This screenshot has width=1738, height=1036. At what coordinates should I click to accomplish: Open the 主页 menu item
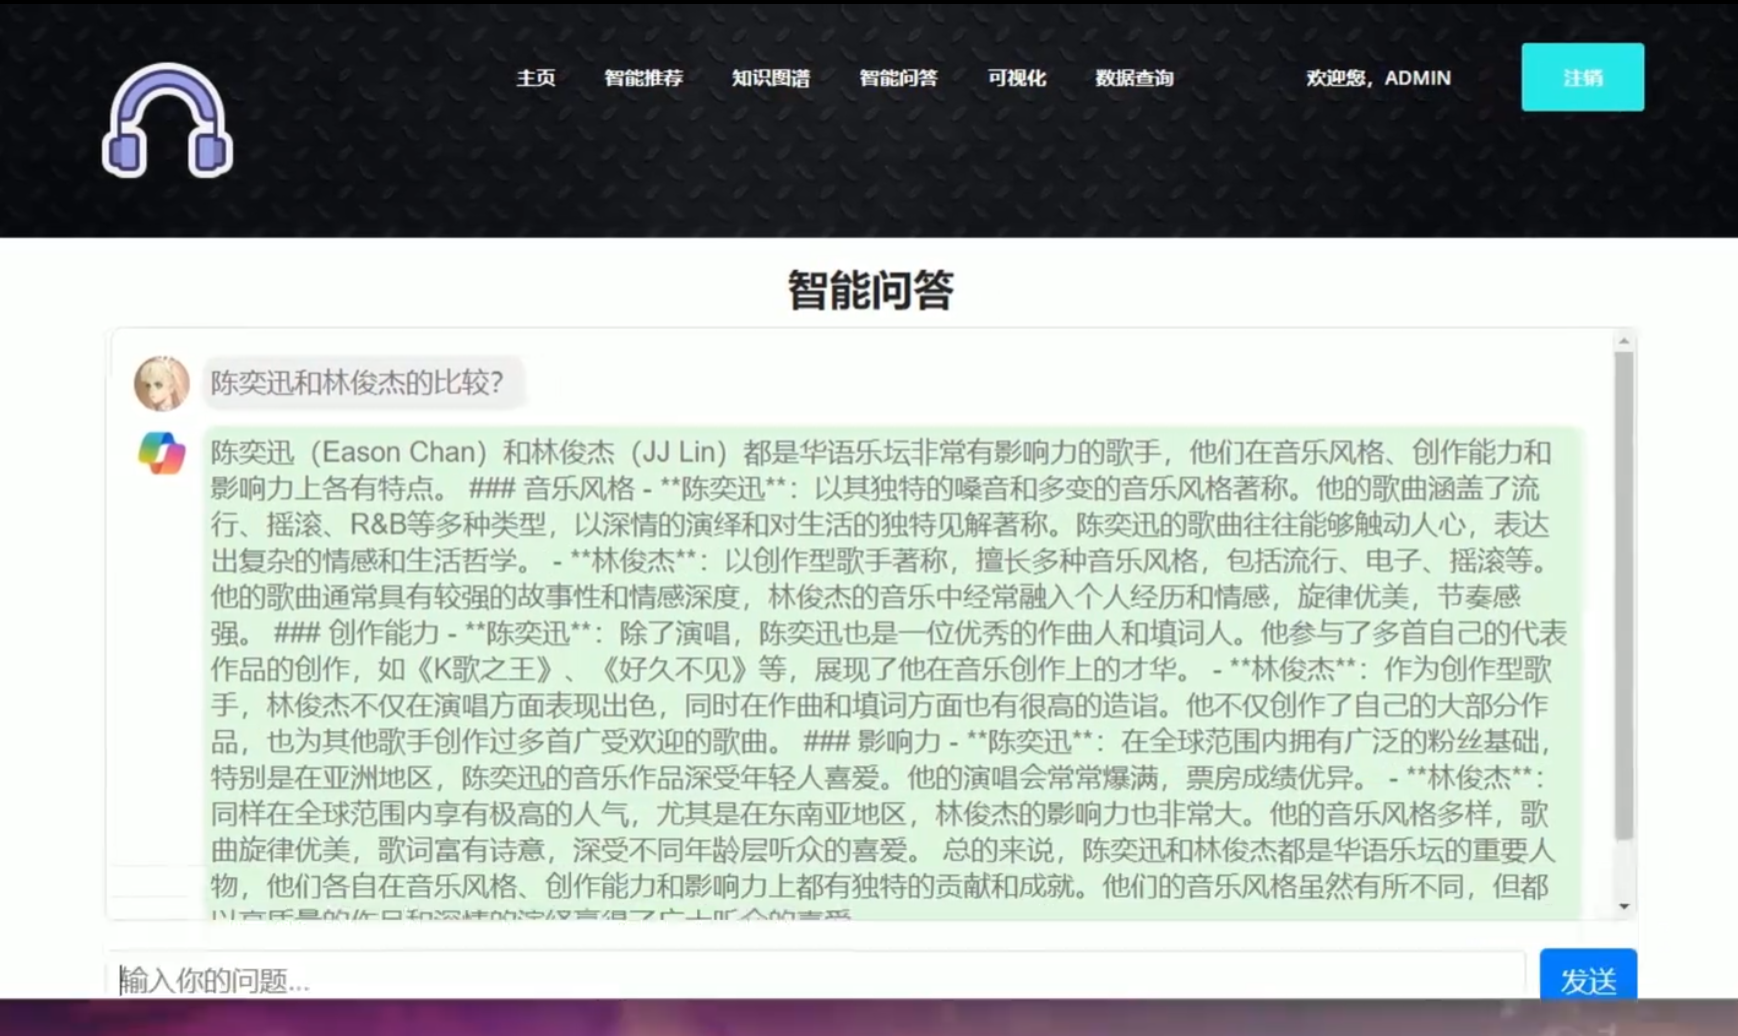pyautogui.click(x=536, y=78)
